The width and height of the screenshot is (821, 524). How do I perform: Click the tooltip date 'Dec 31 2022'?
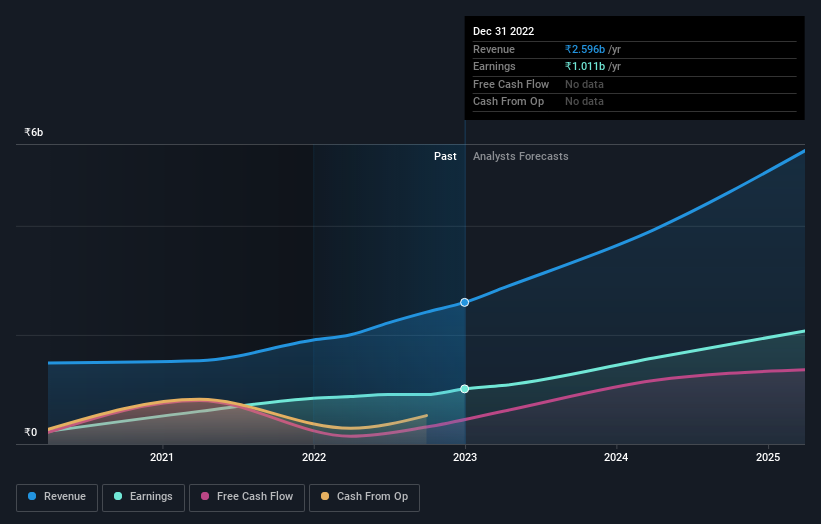(x=503, y=31)
